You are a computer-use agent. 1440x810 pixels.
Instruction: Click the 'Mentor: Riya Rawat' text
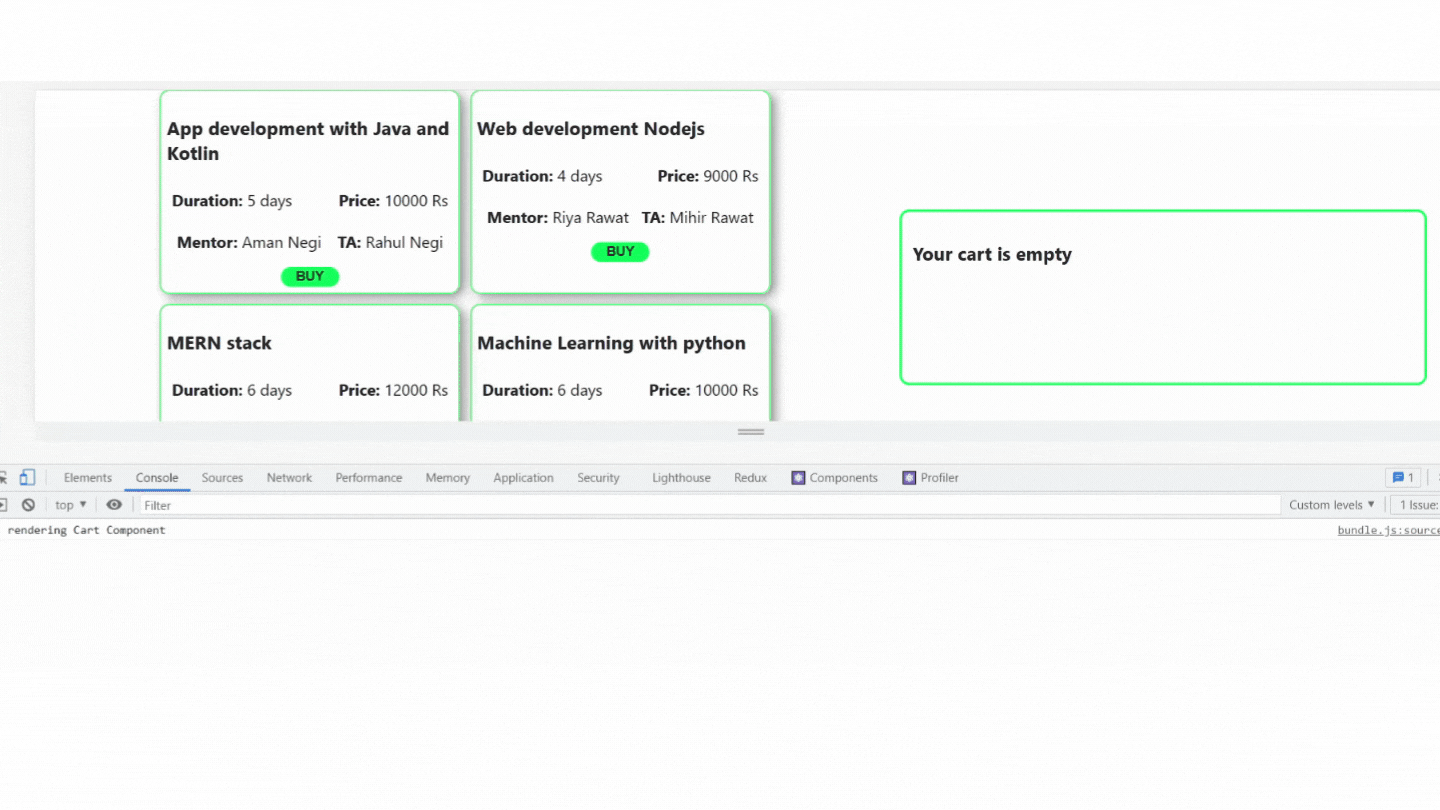[x=558, y=218]
